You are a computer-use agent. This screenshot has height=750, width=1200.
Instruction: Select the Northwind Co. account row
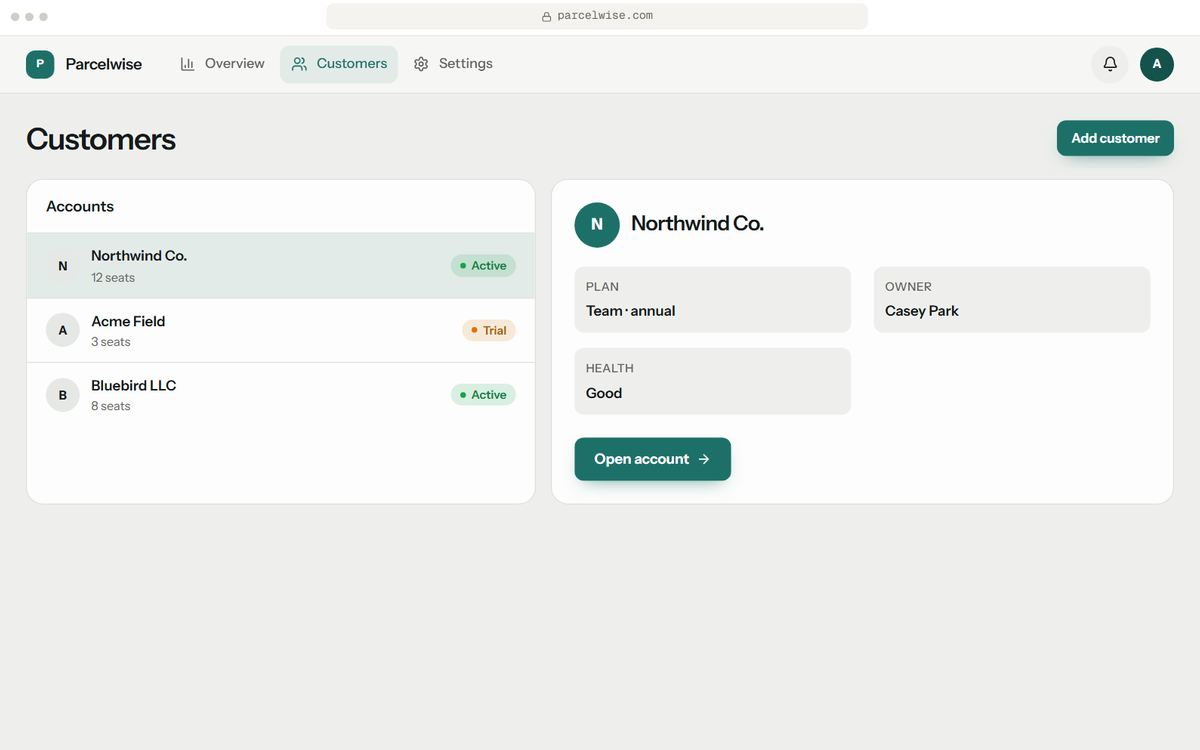[x=281, y=266]
